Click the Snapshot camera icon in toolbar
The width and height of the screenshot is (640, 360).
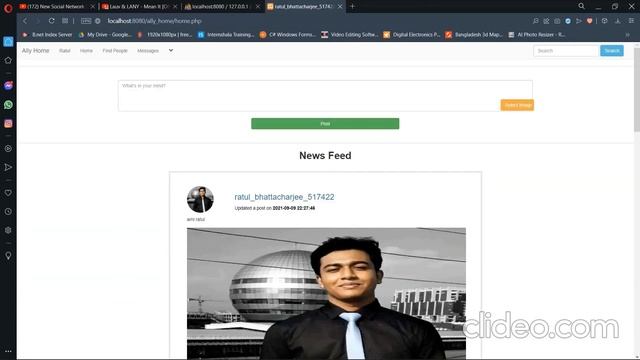click(557, 21)
